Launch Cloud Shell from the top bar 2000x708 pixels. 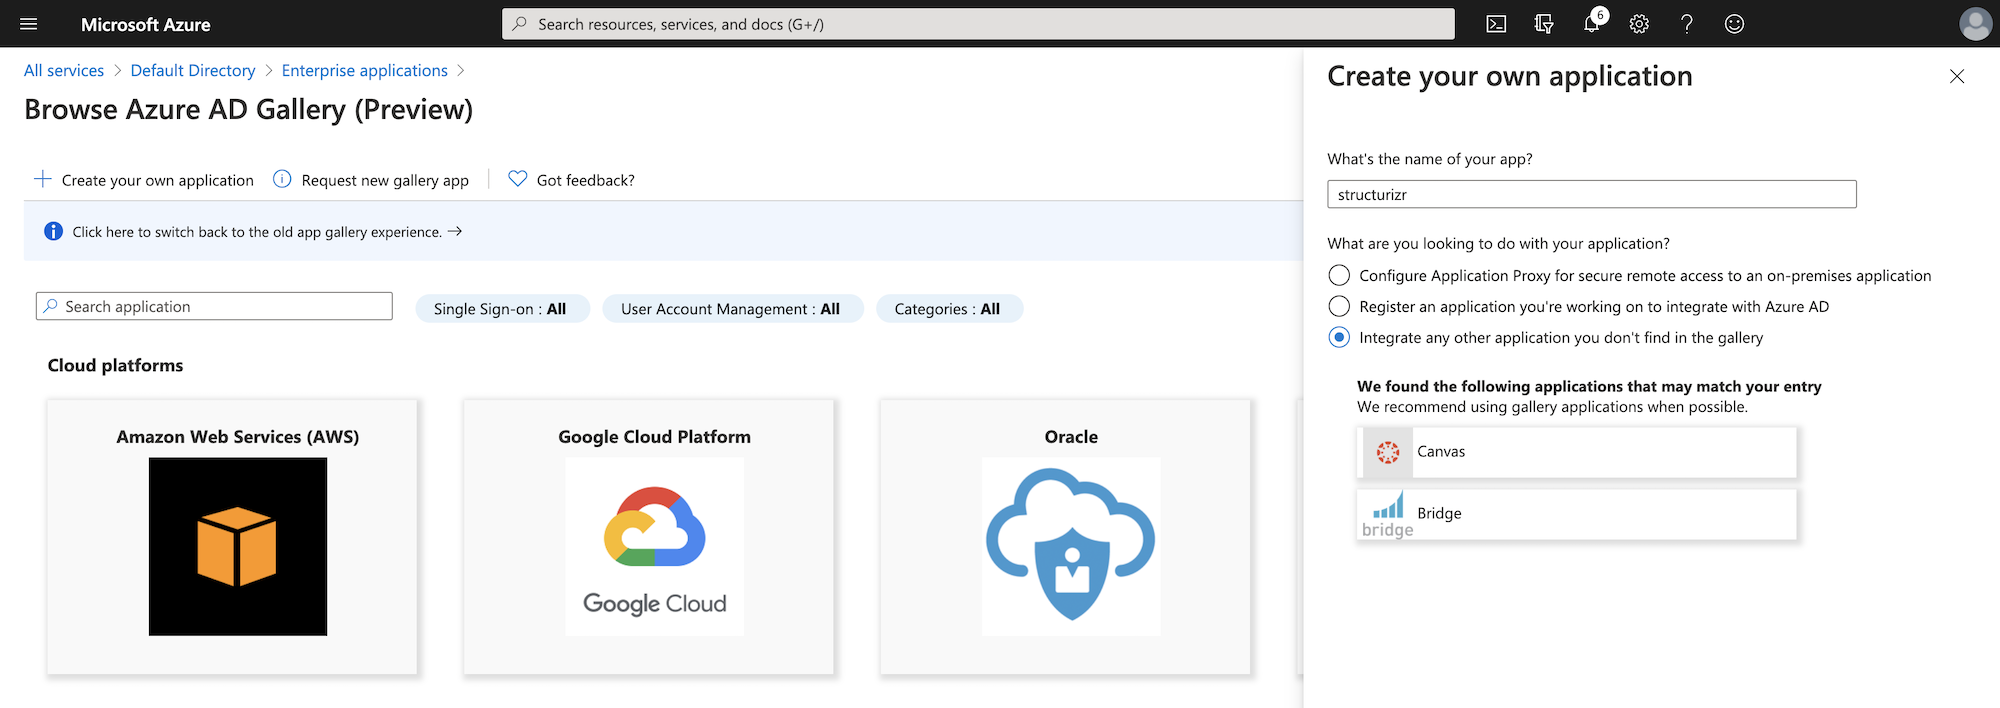(1496, 24)
